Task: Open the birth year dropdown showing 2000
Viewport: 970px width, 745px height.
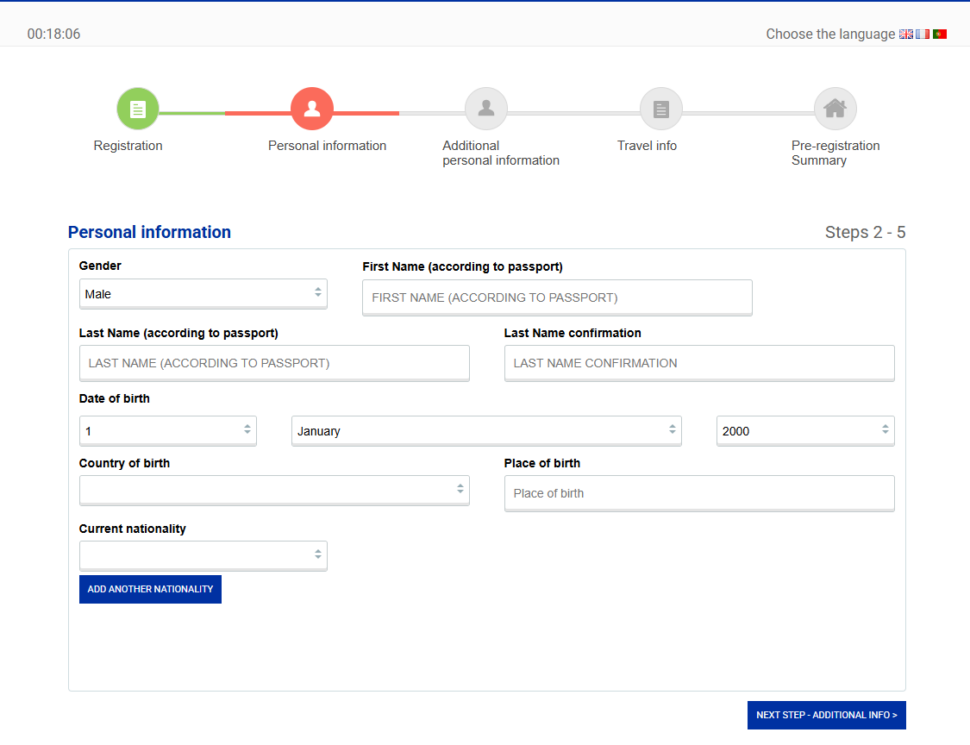Action: (805, 431)
